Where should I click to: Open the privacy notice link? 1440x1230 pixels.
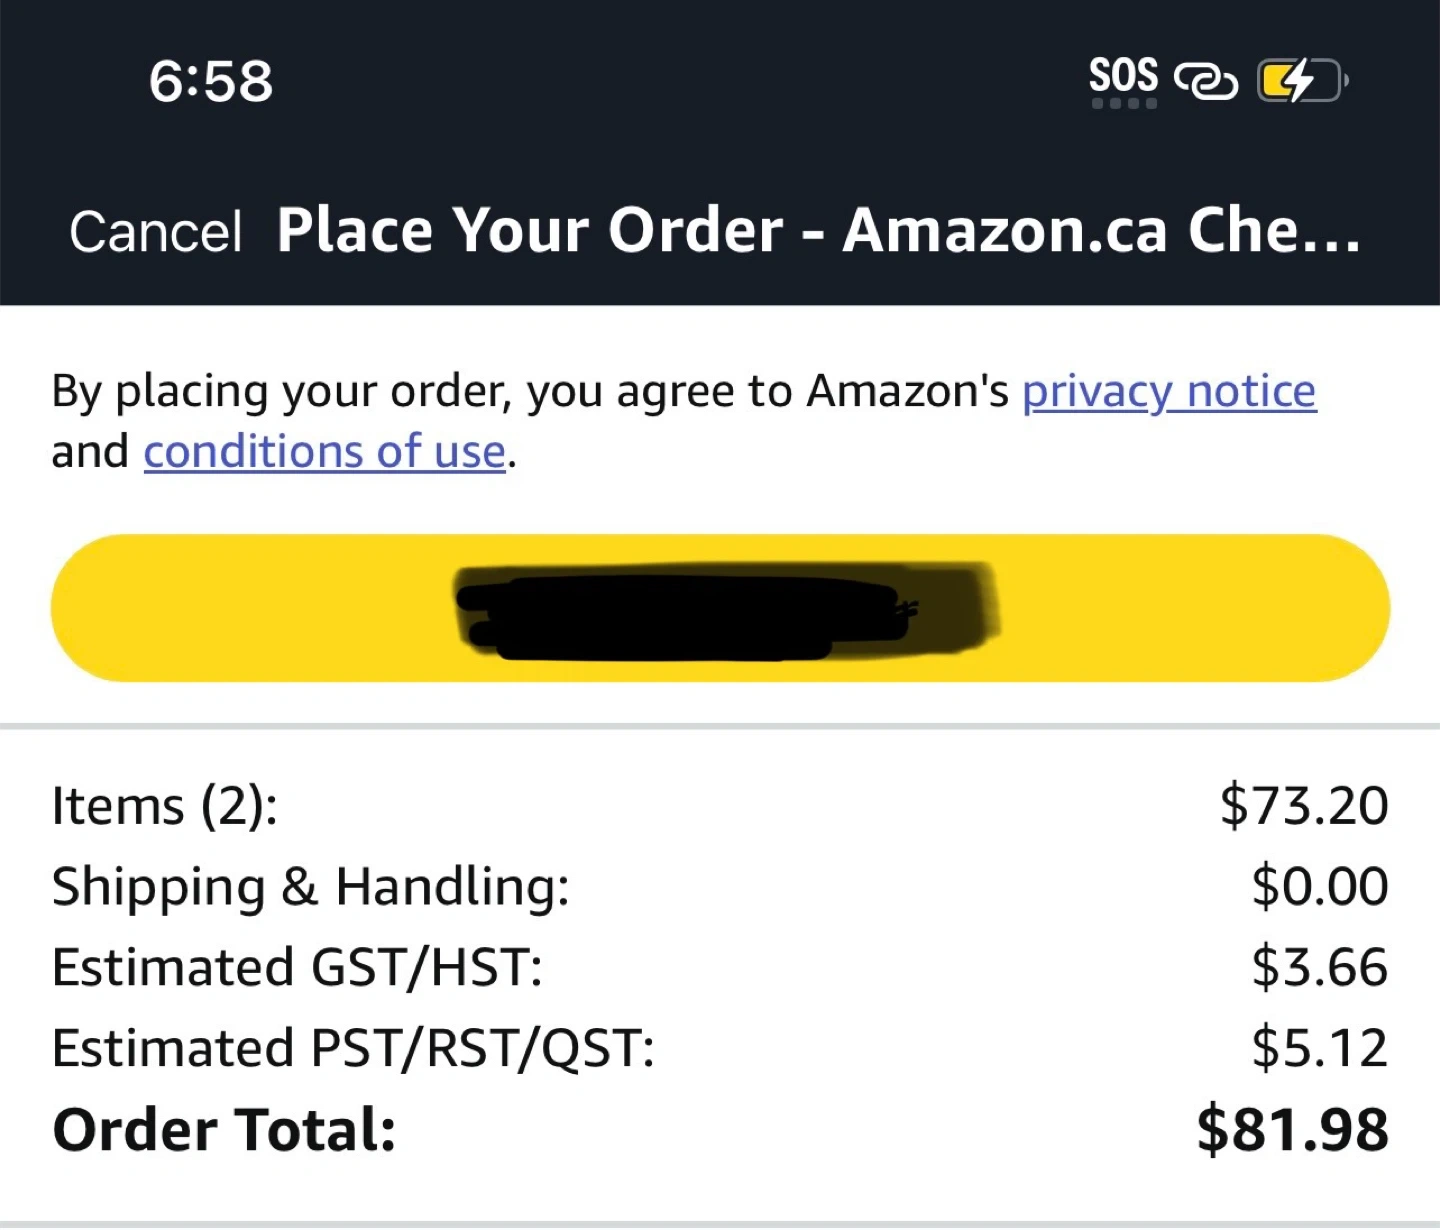pos(1168,391)
